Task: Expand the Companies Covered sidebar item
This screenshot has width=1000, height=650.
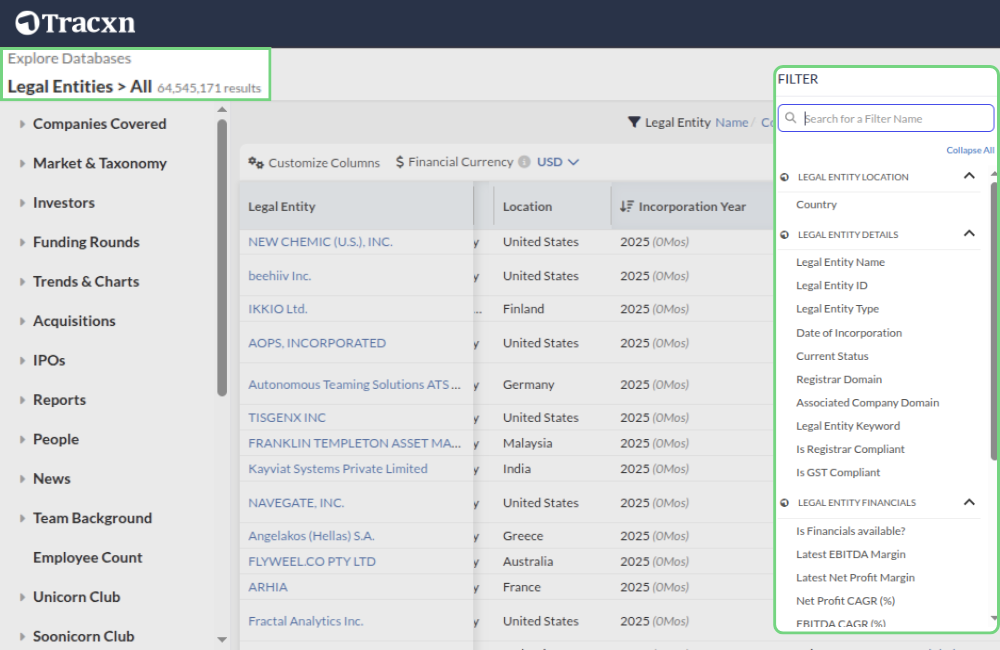Action: pyautogui.click(x=22, y=124)
